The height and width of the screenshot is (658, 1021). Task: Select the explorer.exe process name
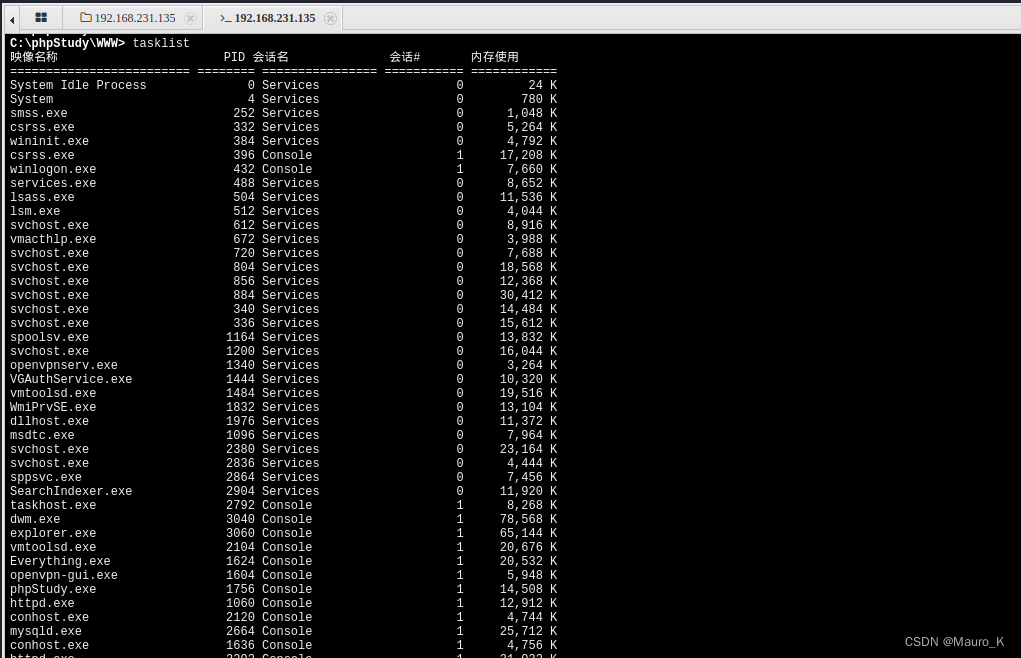click(53, 533)
